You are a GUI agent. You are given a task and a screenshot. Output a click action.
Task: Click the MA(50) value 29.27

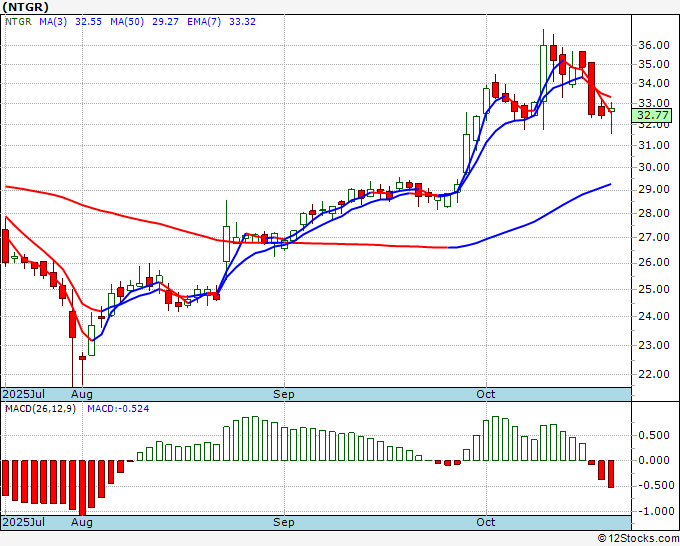[165, 22]
